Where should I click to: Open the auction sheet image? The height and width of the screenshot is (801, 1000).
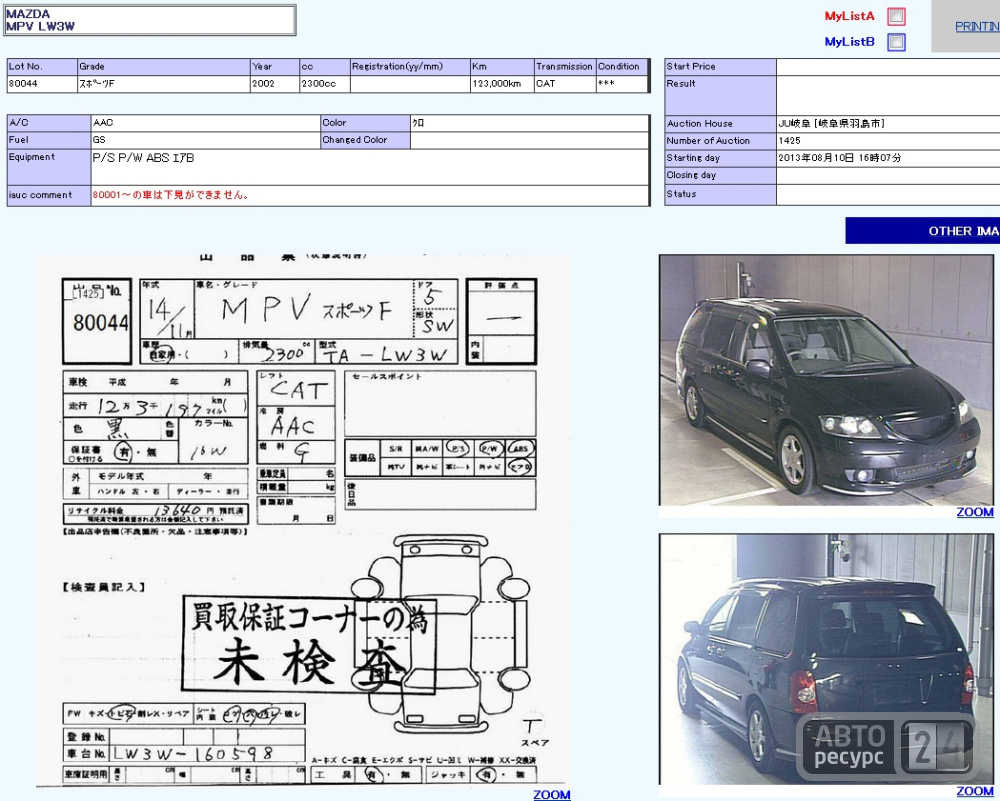pos(304,520)
